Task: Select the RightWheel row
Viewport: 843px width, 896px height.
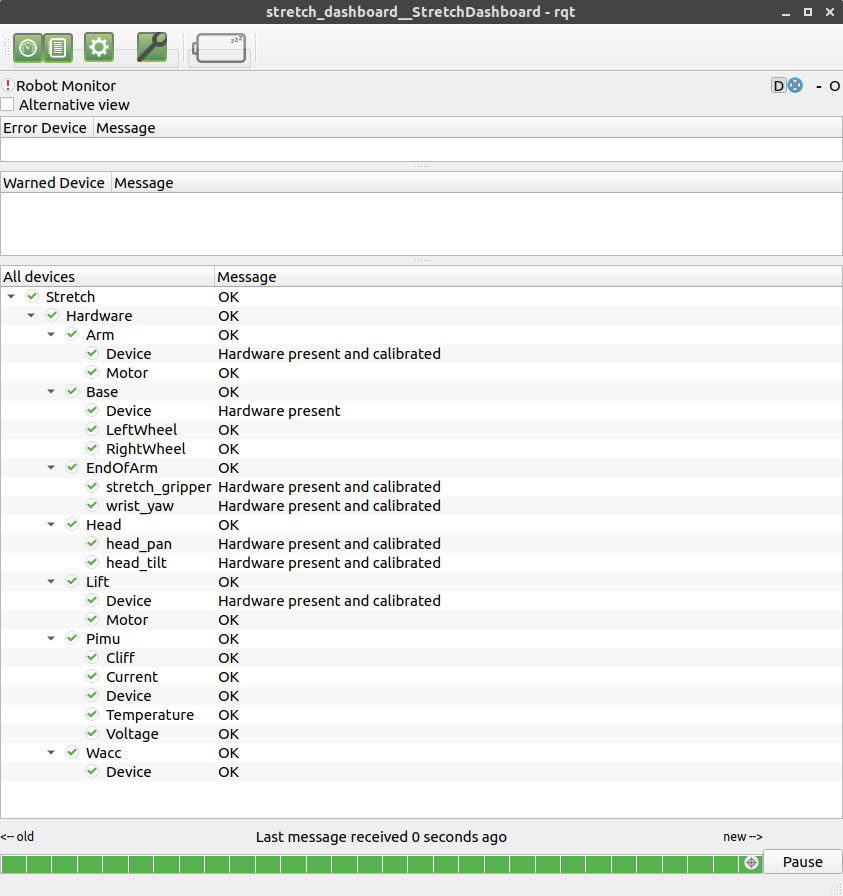Action: 421,449
